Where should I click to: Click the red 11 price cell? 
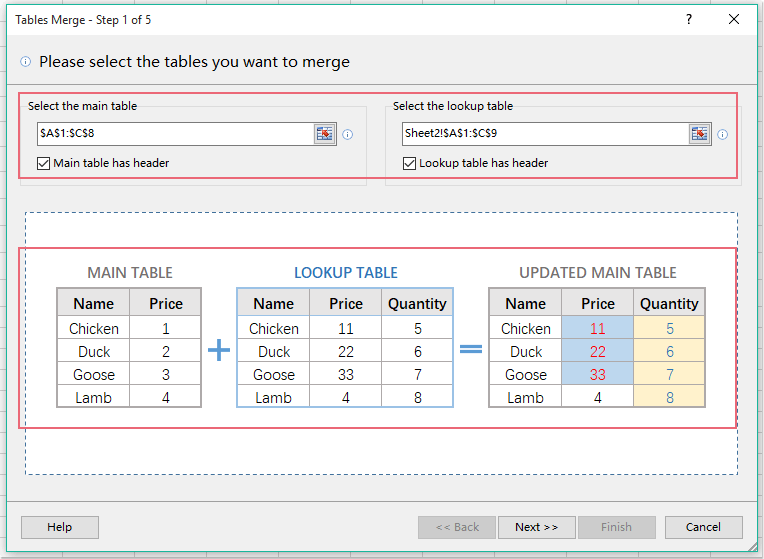coord(598,328)
